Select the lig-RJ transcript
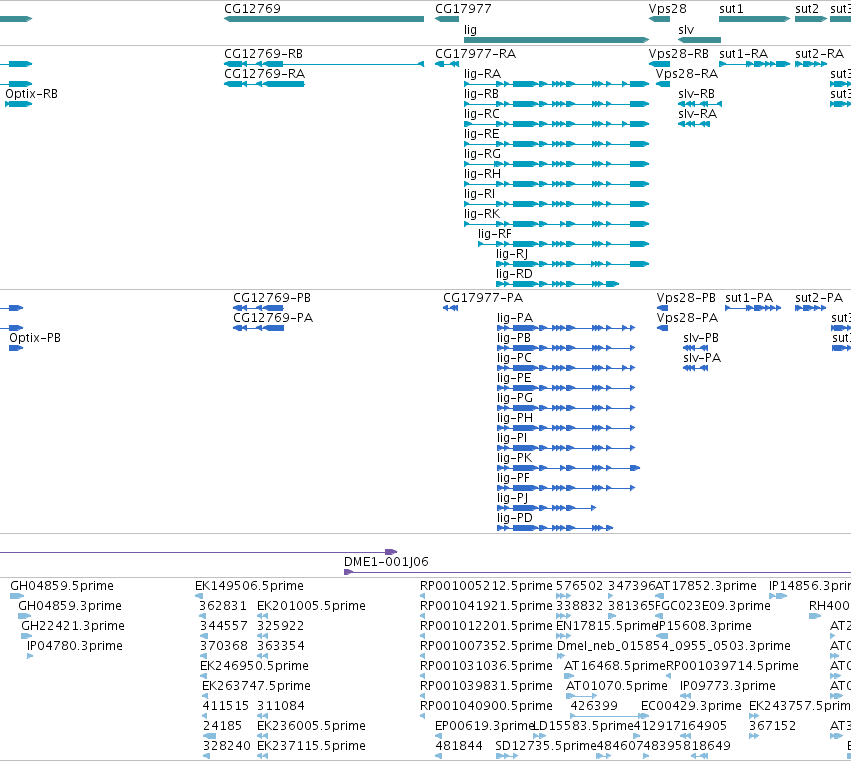851x761 pixels. pyautogui.click(x=573, y=264)
